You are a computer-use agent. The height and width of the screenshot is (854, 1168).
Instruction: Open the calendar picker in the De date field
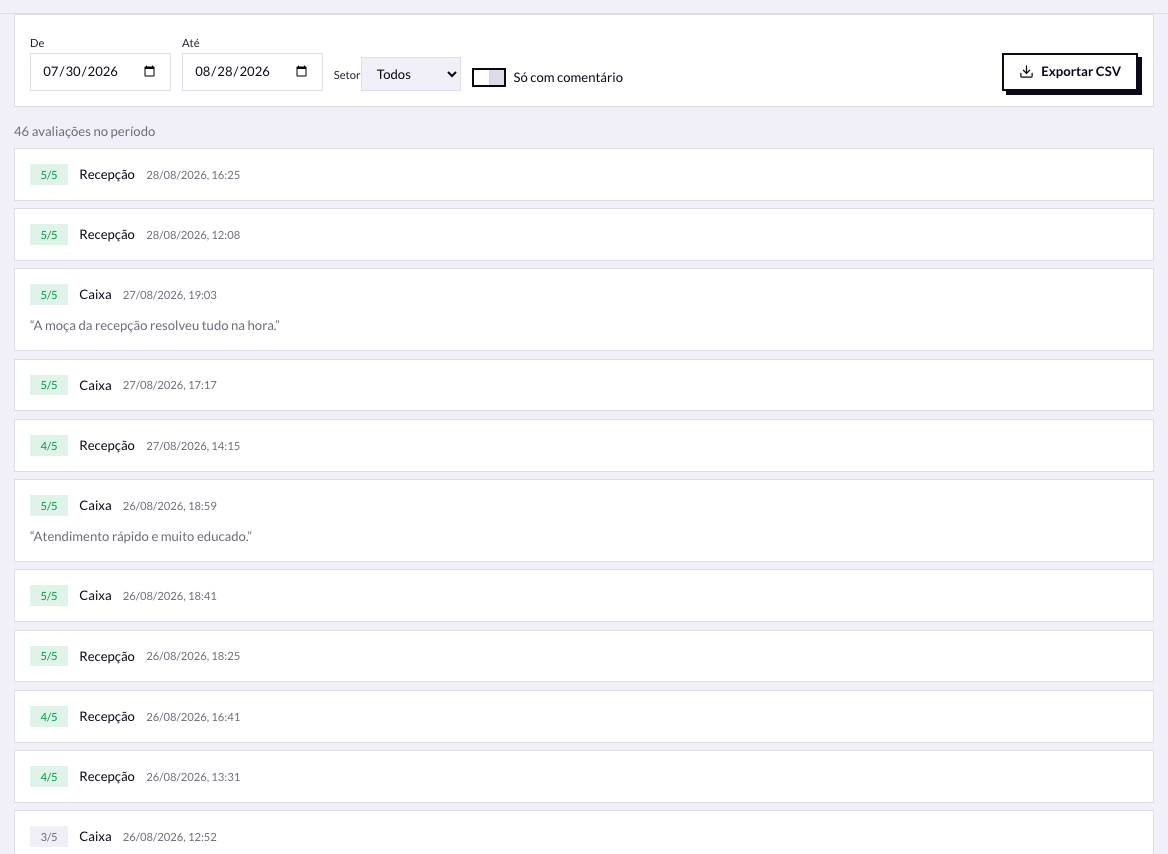click(150, 72)
